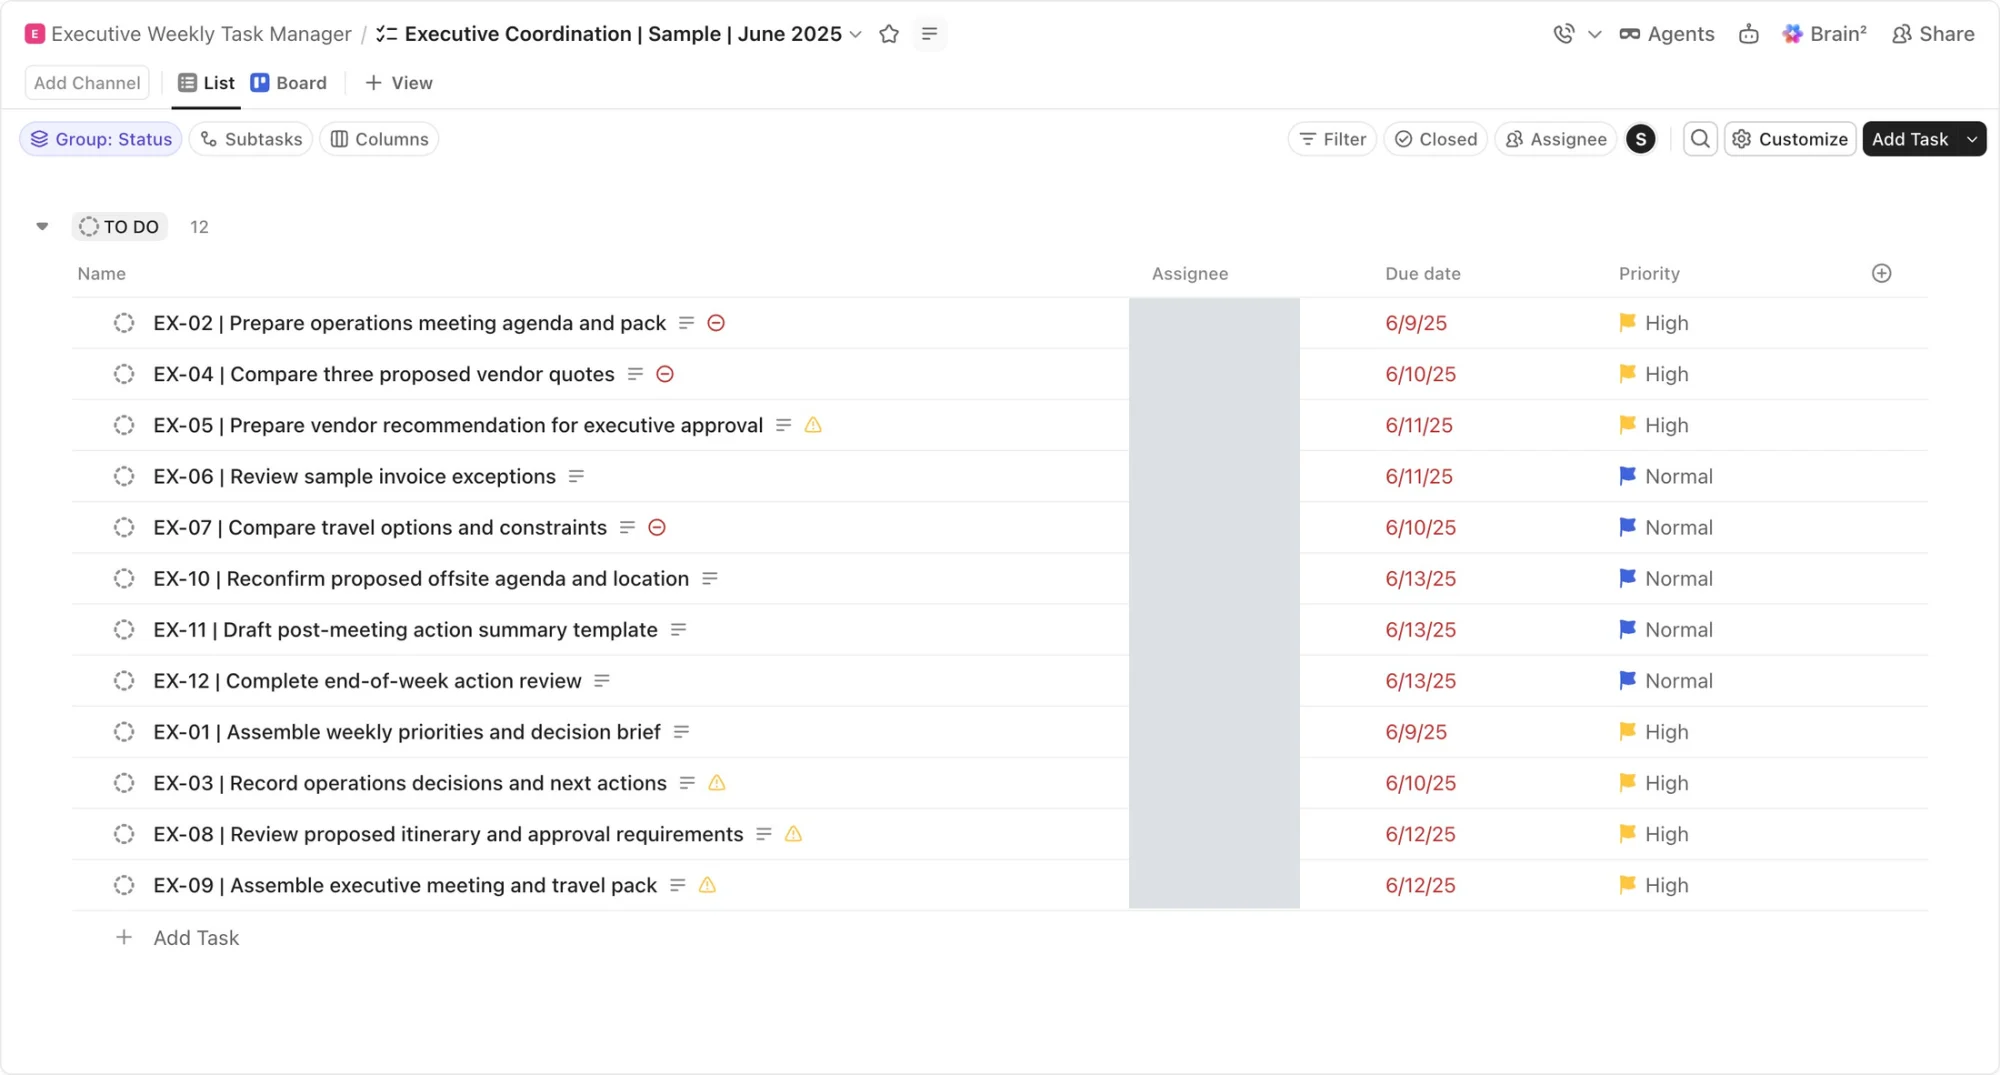Add a new View tab

point(399,83)
